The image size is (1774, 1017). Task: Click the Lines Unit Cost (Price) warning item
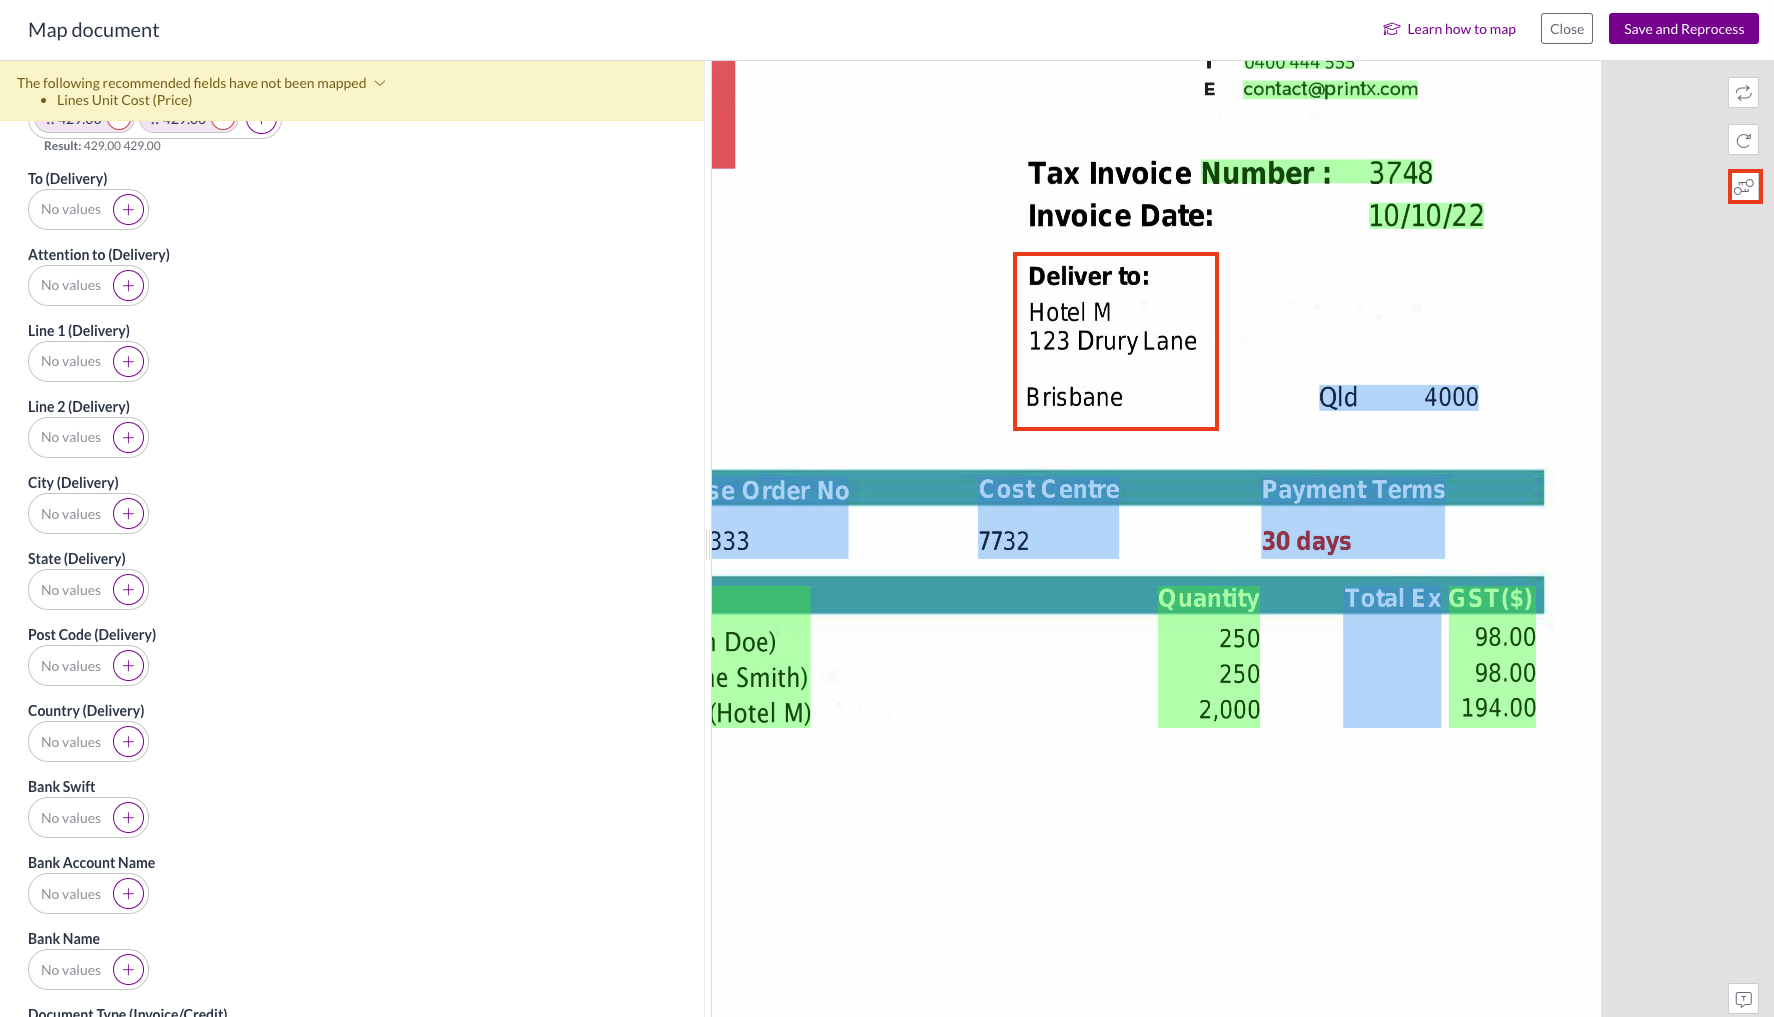(124, 100)
